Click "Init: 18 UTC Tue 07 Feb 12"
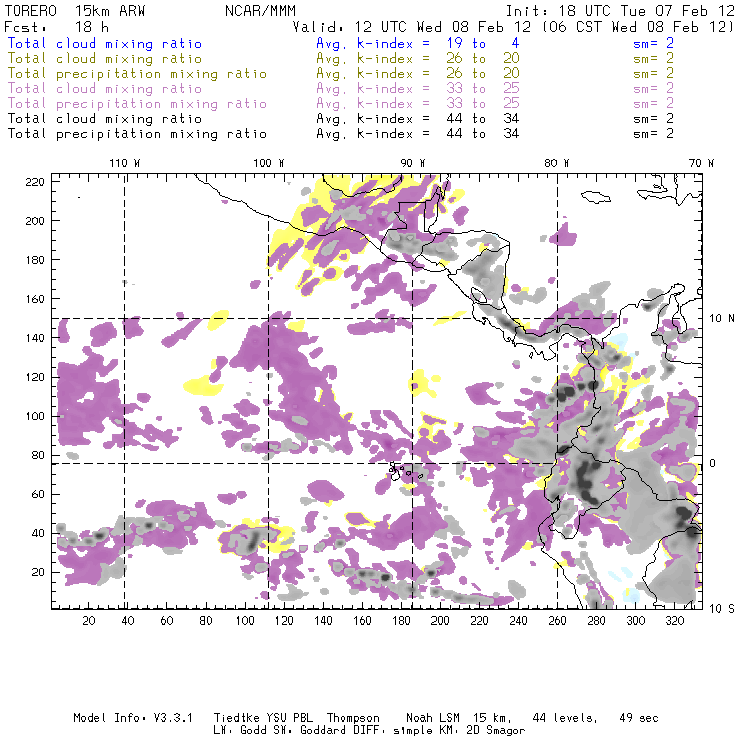The width and height of the screenshot is (740, 740). [620, 10]
